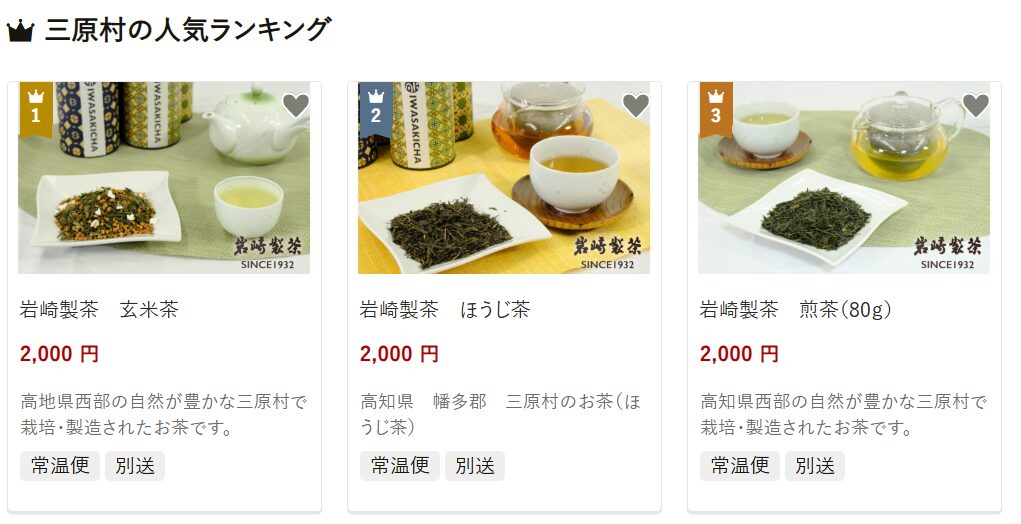Click the 三原村の人気ランキング heading
The width and height of the screenshot is (1021, 524).
click(x=188, y=31)
